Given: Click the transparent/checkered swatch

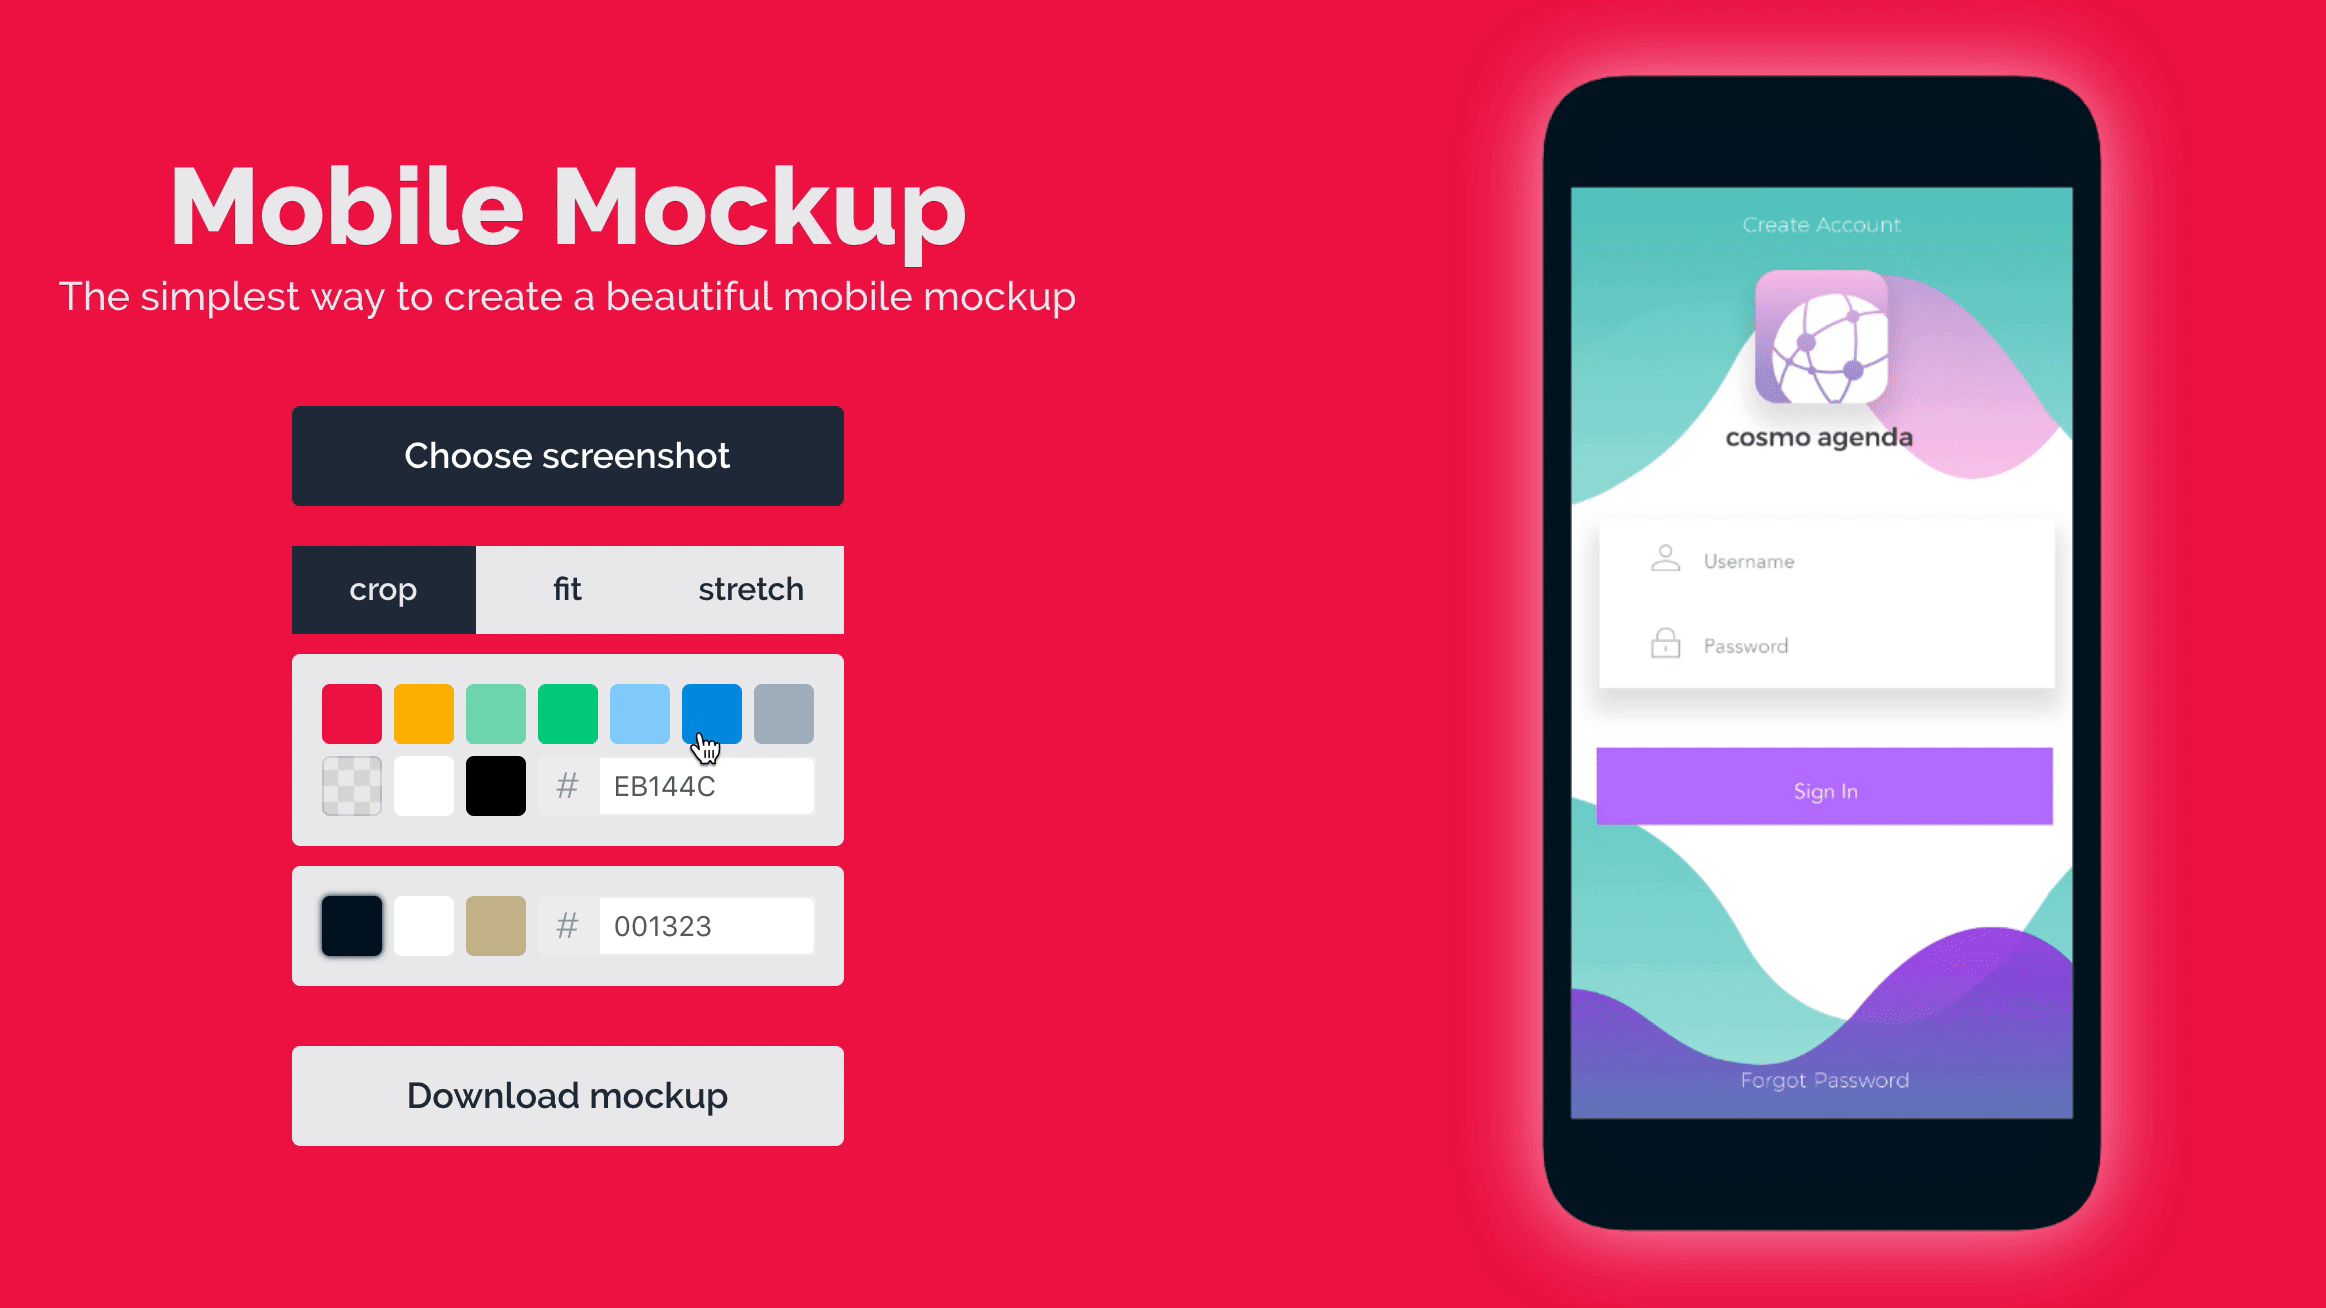Looking at the screenshot, I should 351,784.
